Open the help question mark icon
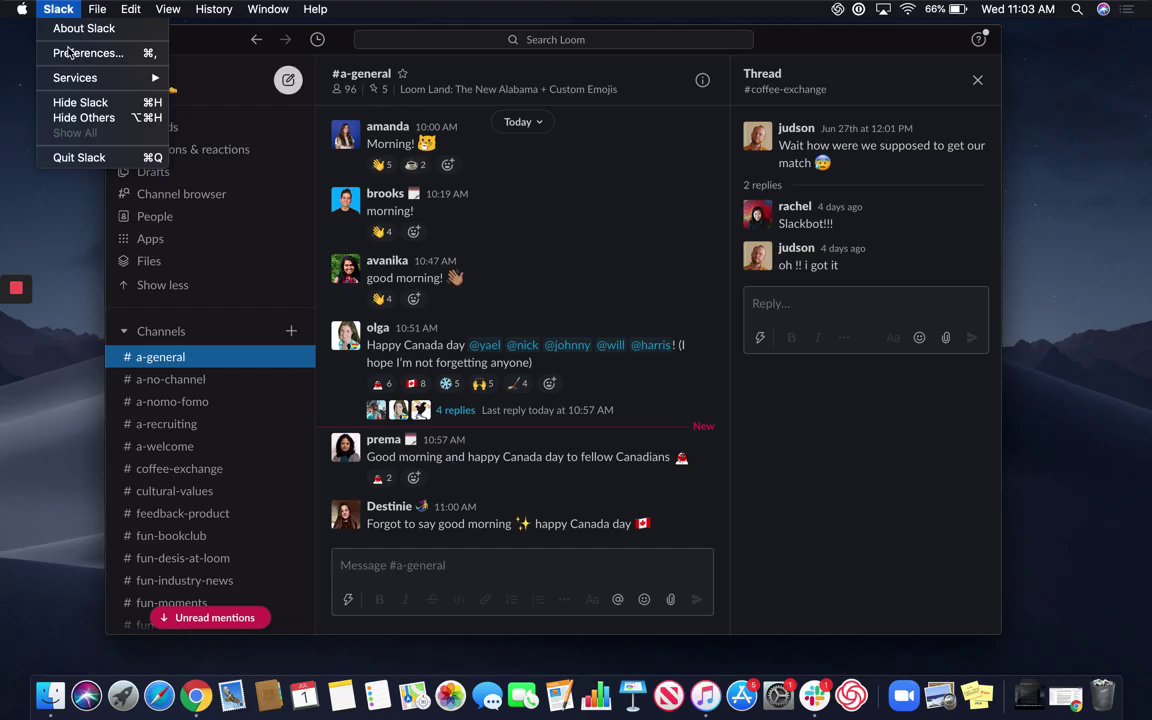Image resolution: width=1152 pixels, height=720 pixels. tap(979, 40)
